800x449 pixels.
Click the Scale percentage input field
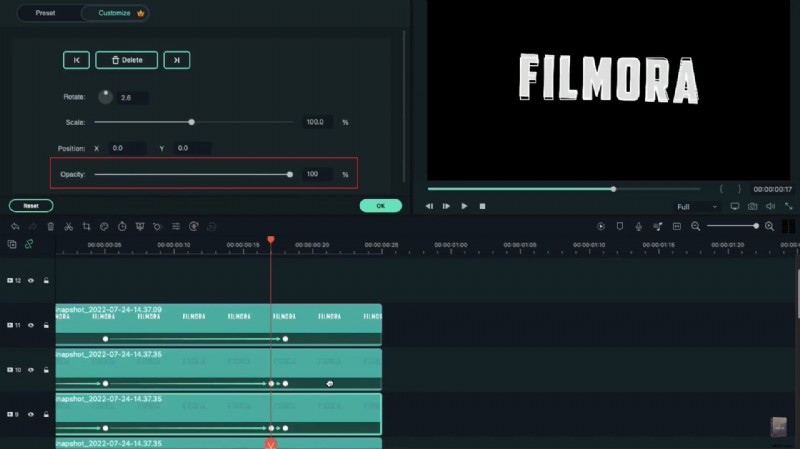316,122
